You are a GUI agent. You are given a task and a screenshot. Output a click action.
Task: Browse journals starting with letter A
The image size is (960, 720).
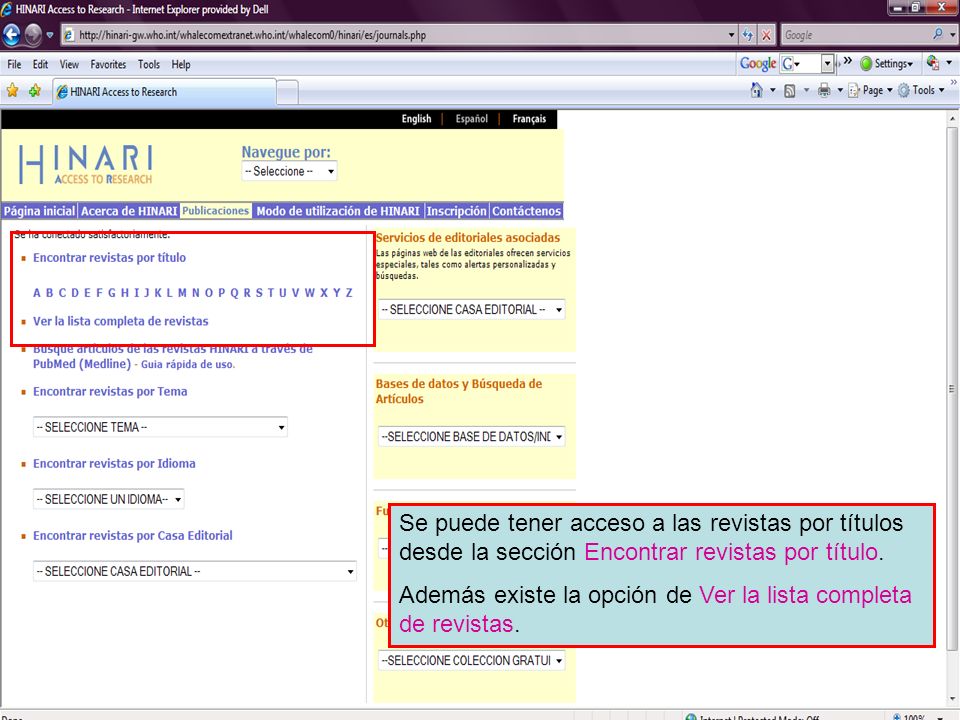37,293
